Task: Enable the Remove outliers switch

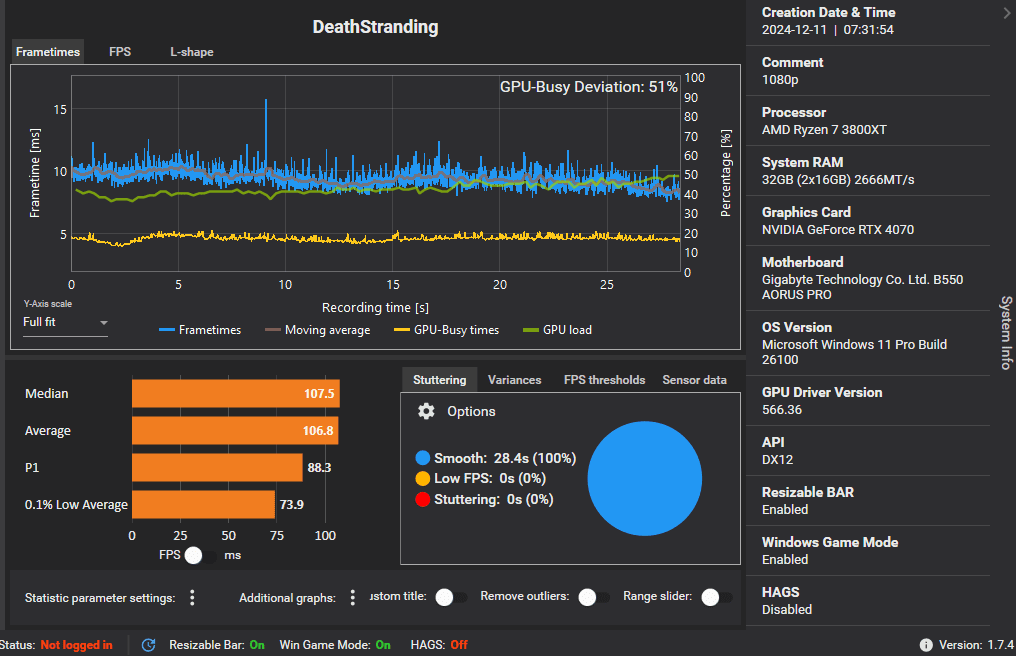Action: click(x=595, y=597)
